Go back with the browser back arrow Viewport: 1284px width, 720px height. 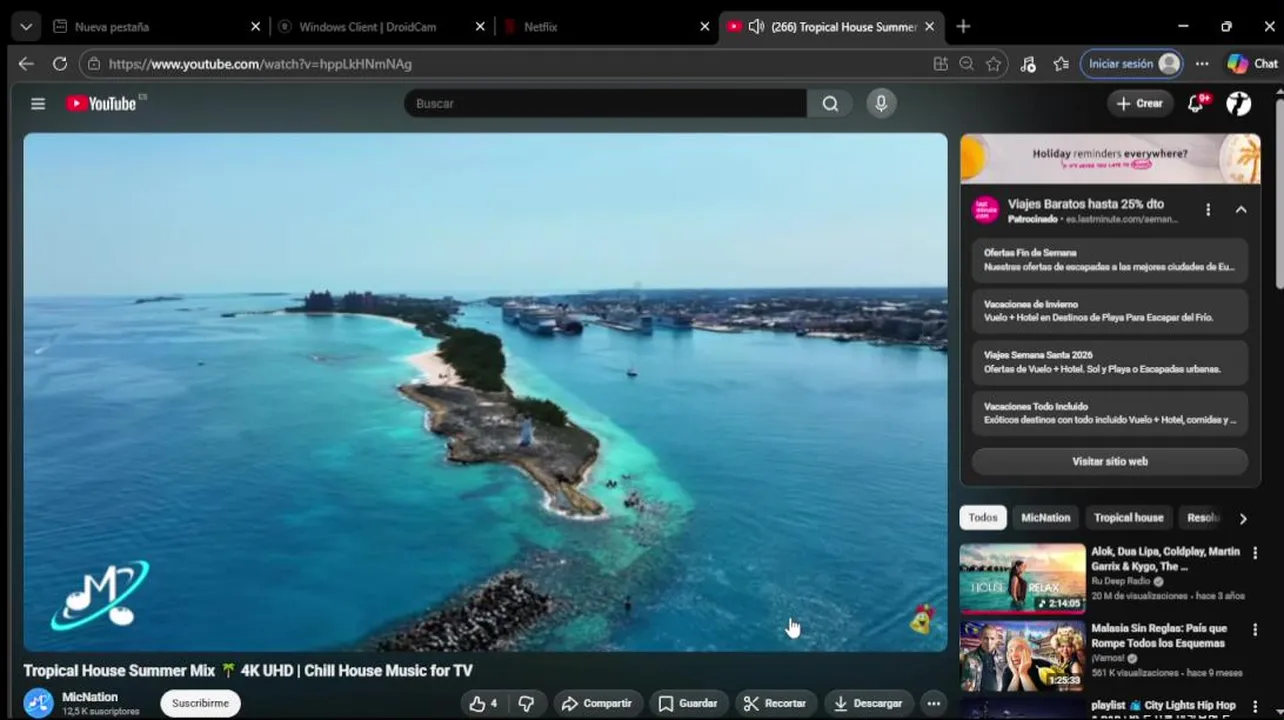[x=26, y=64]
